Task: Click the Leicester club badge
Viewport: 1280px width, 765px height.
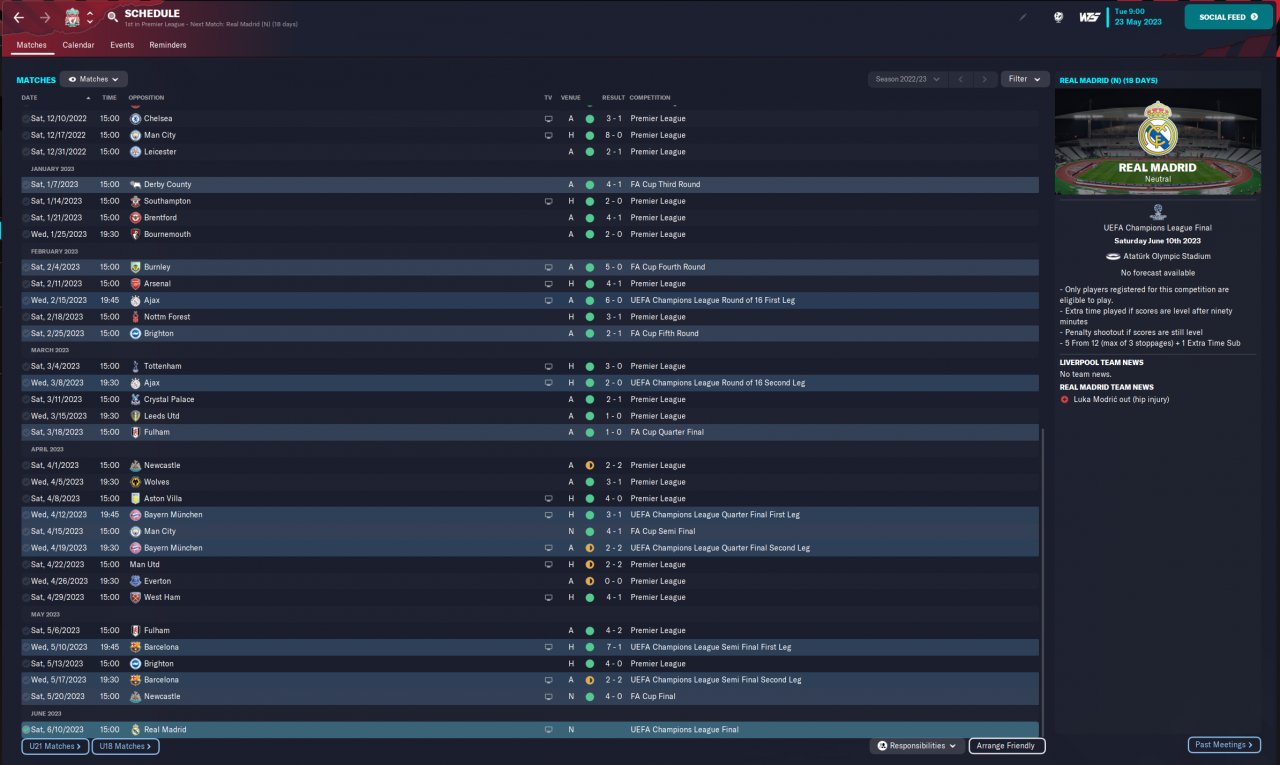Action: coord(135,152)
